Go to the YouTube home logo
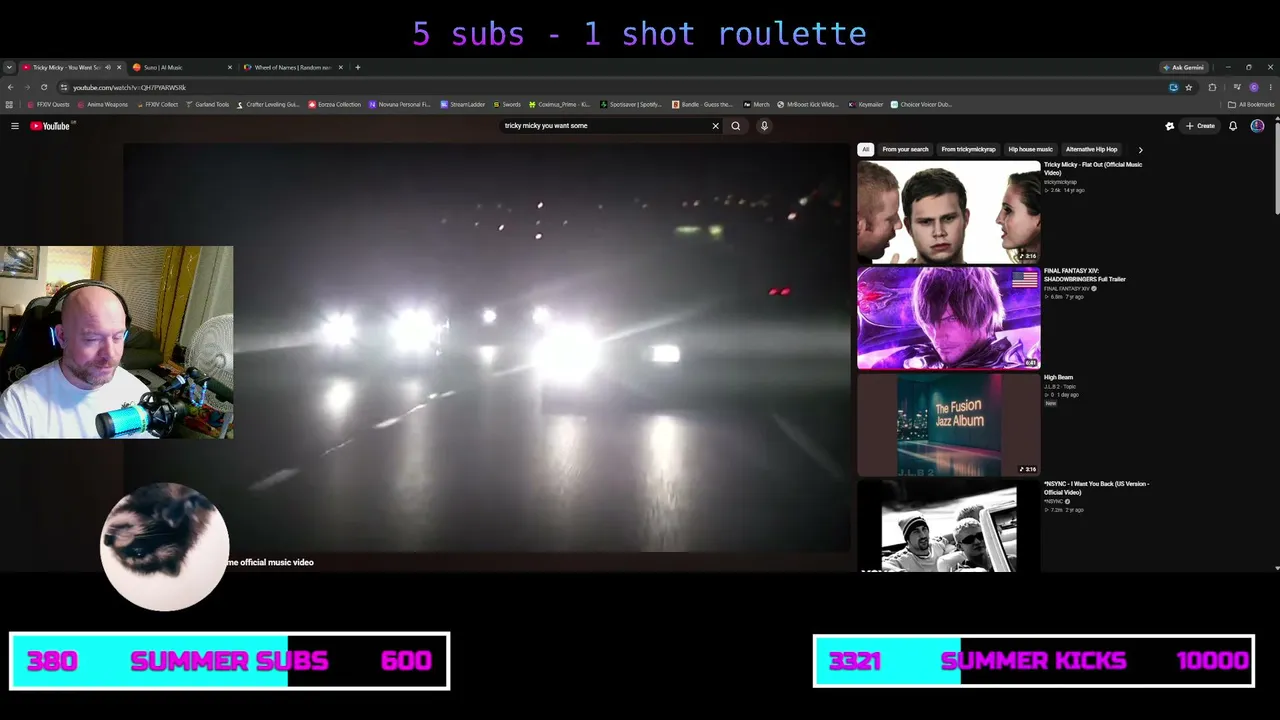1280x720 pixels. pos(50,126)
